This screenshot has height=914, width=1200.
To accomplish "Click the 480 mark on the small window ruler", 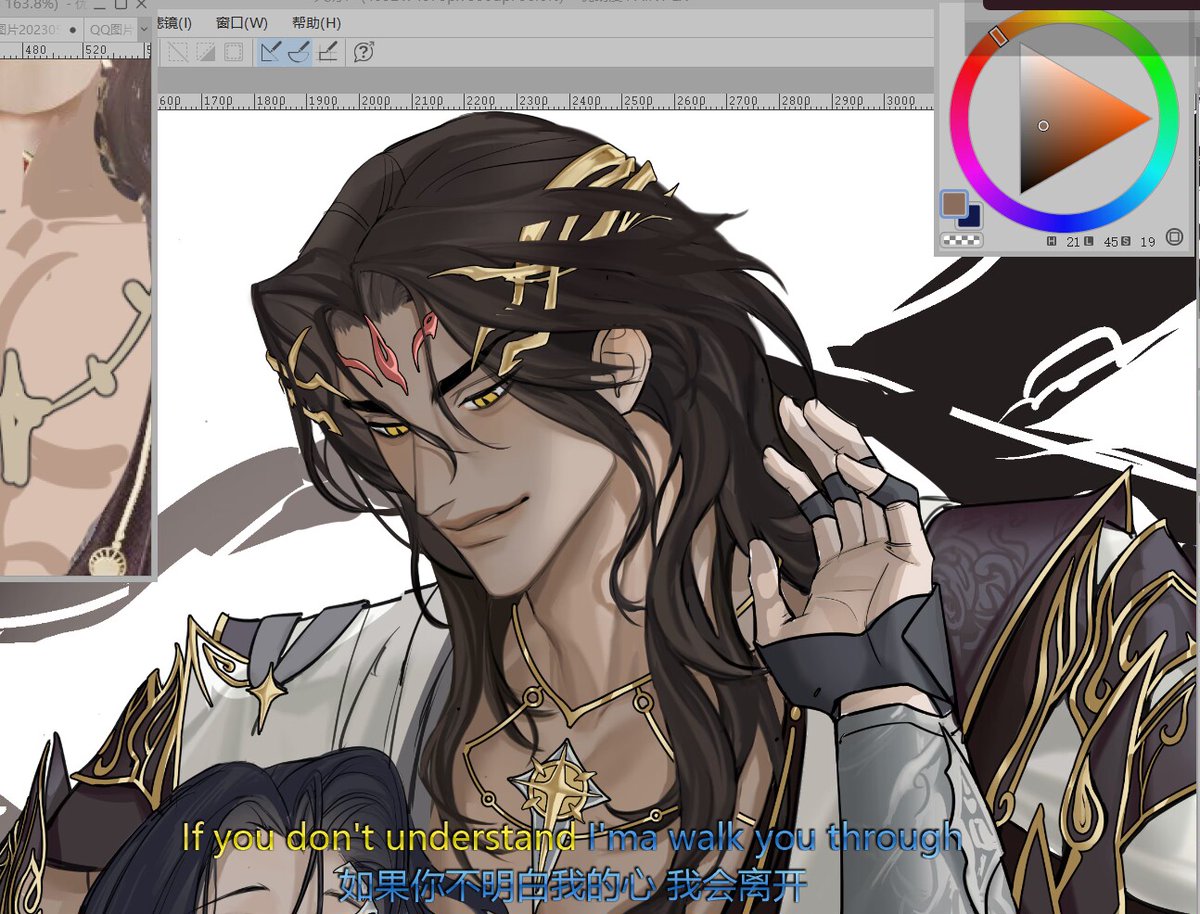I will point(36,49).
